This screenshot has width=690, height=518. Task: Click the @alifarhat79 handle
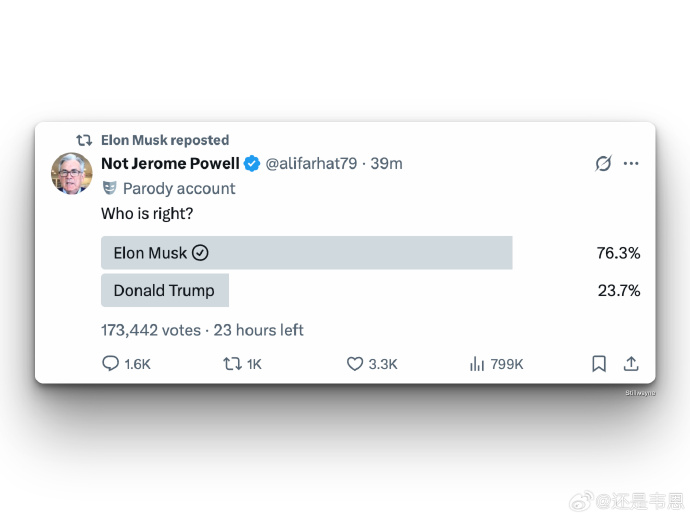[x=310, y=163]
